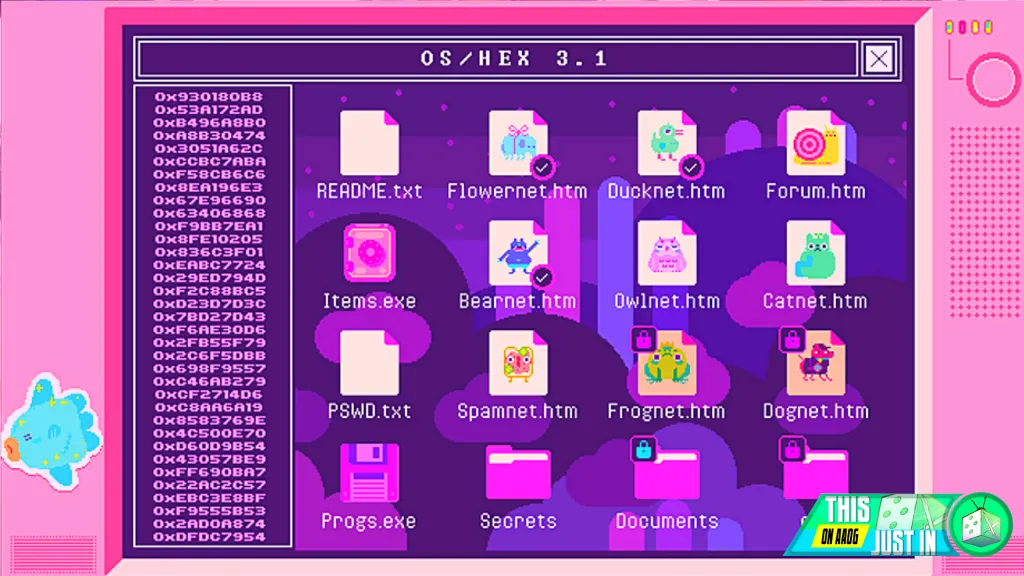Select hex line 0xD60D9B54
This screenshot has width=1024, height=576.
(x=209, y=446)
